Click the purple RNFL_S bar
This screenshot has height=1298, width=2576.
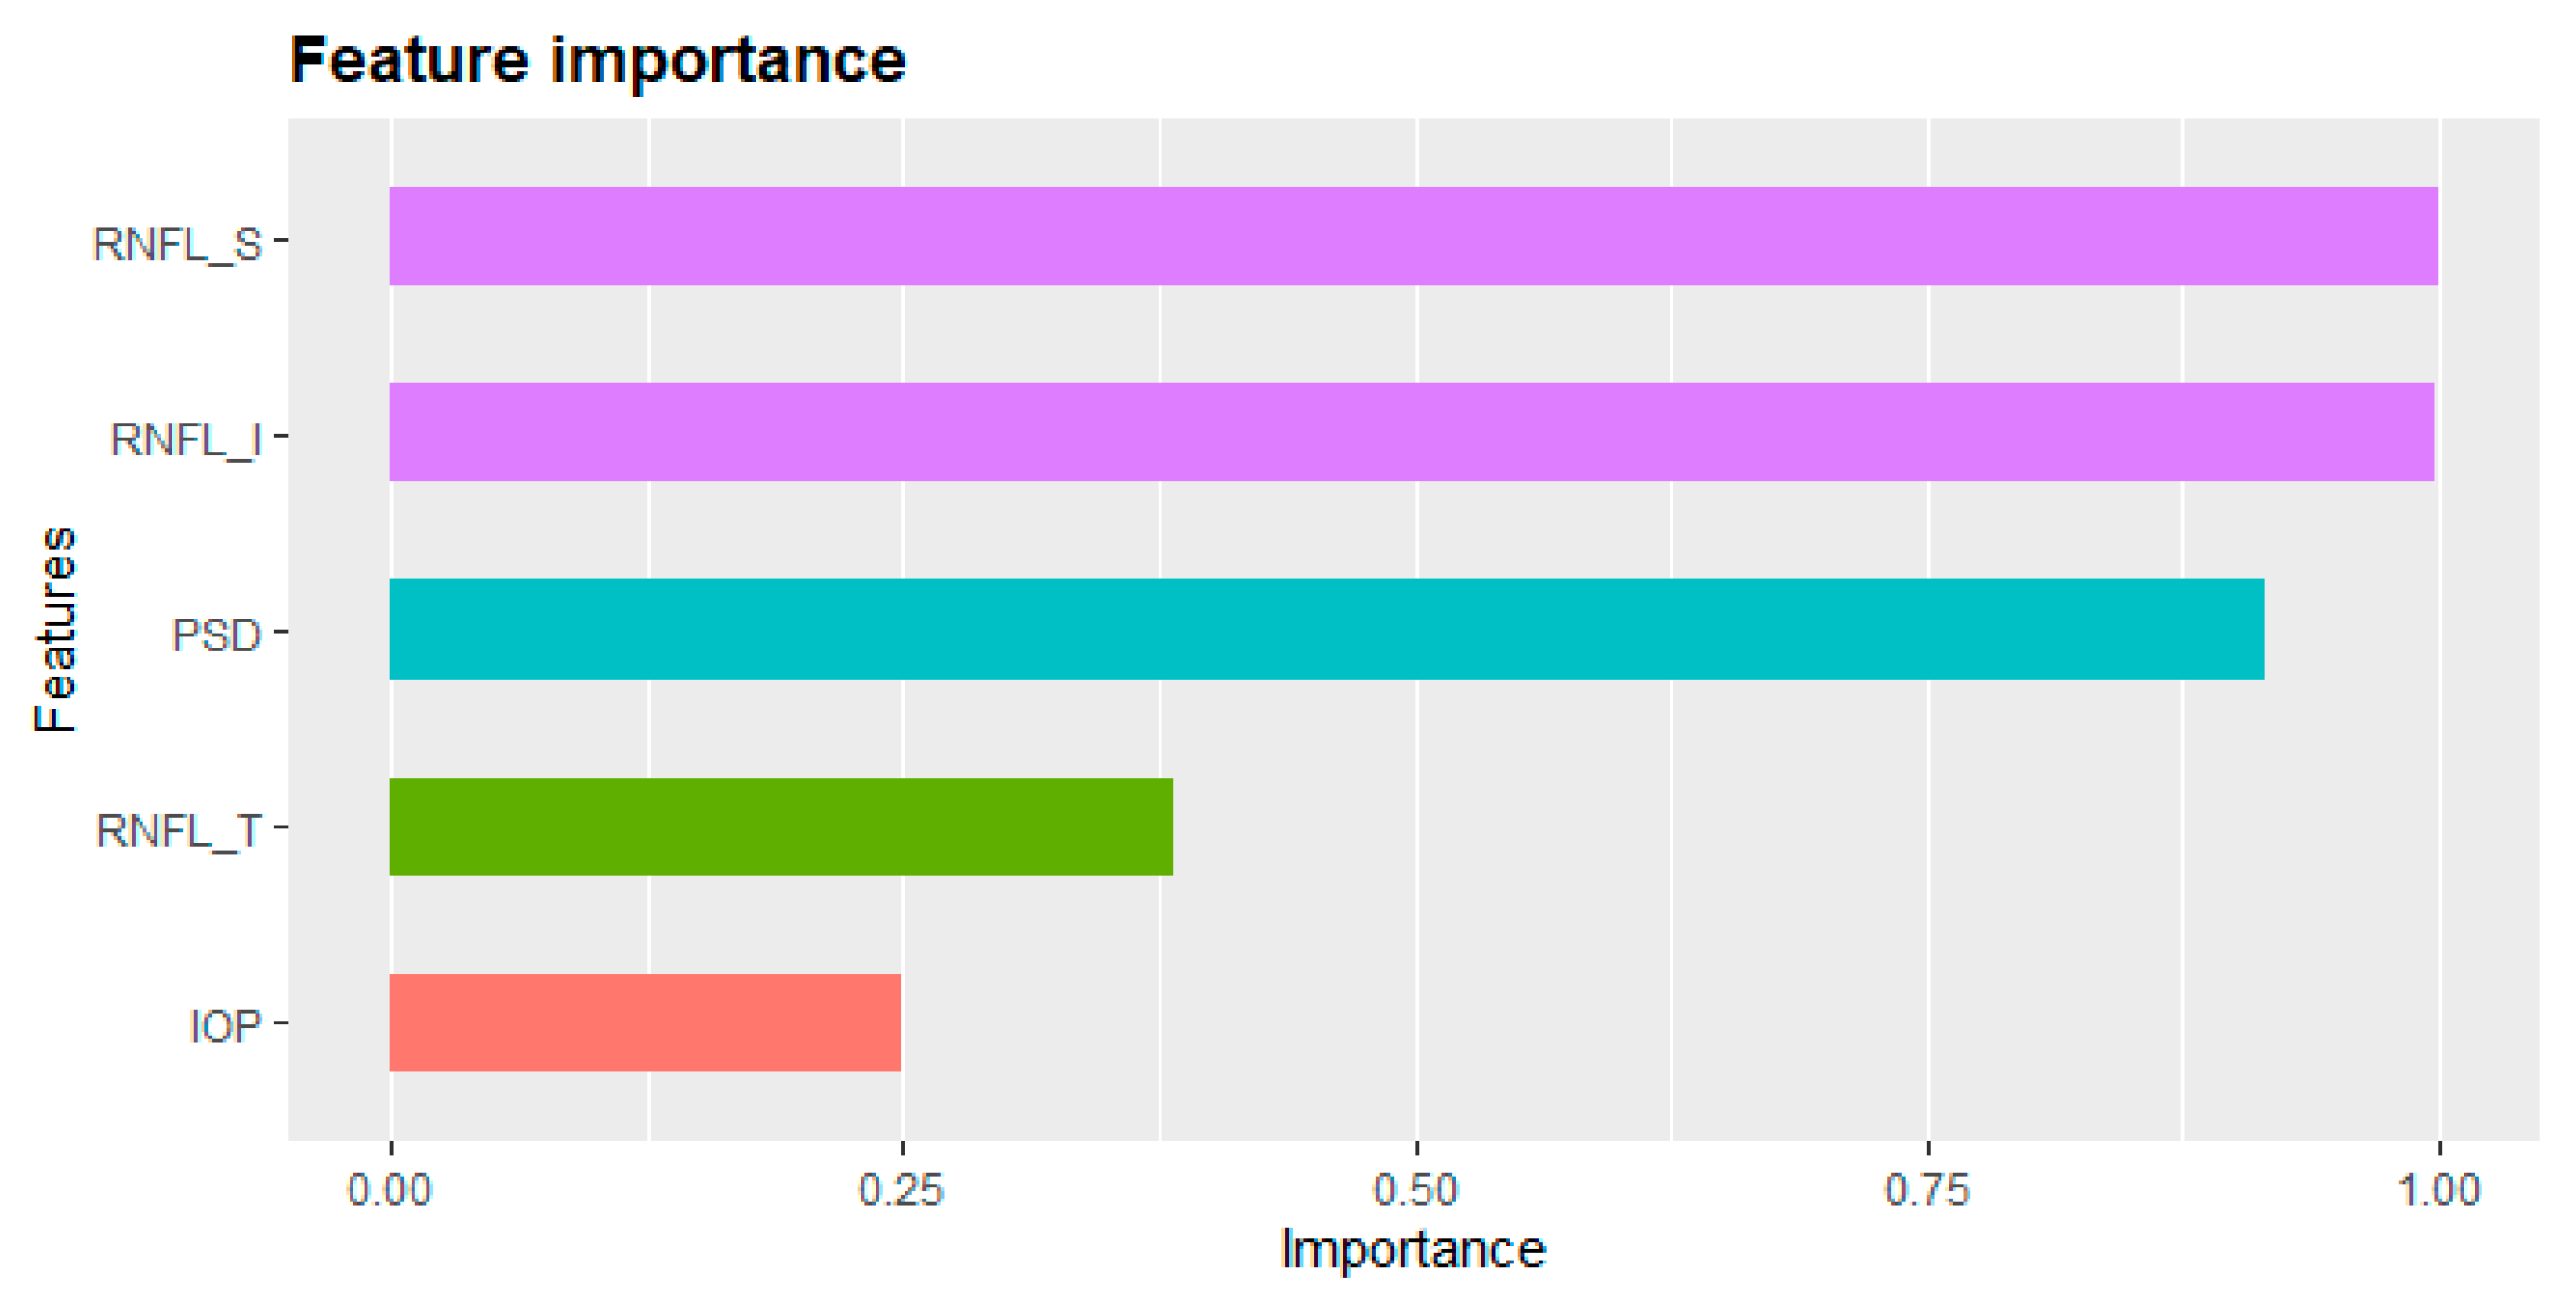(x=1412, y=236)
